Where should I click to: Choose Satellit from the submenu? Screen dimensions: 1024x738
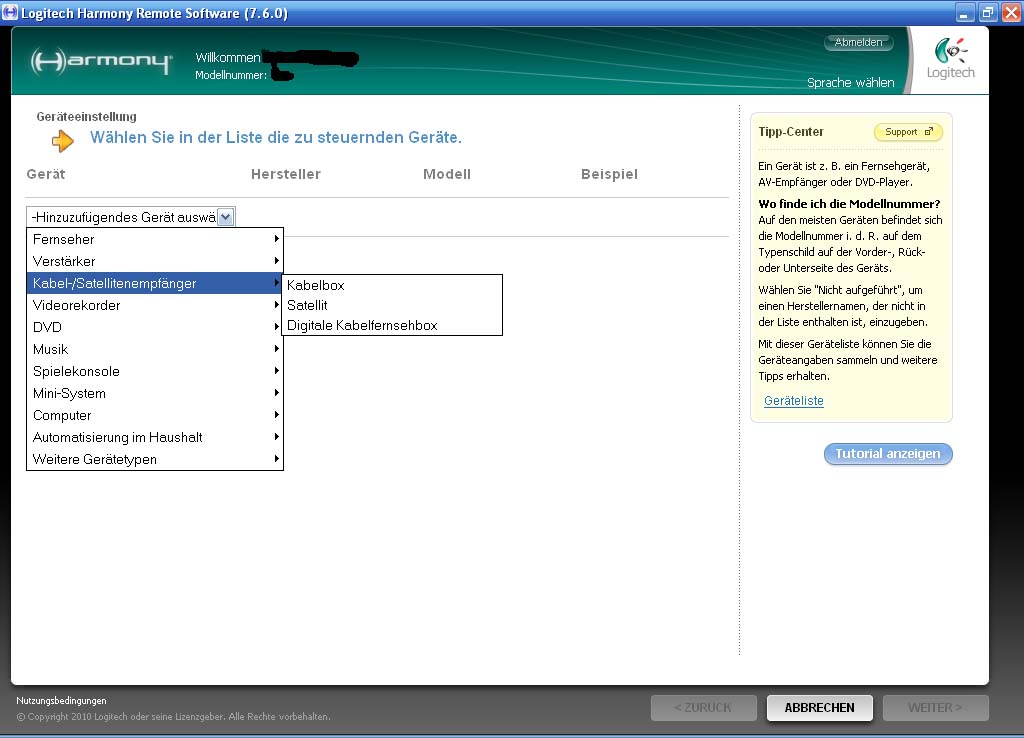392,305
